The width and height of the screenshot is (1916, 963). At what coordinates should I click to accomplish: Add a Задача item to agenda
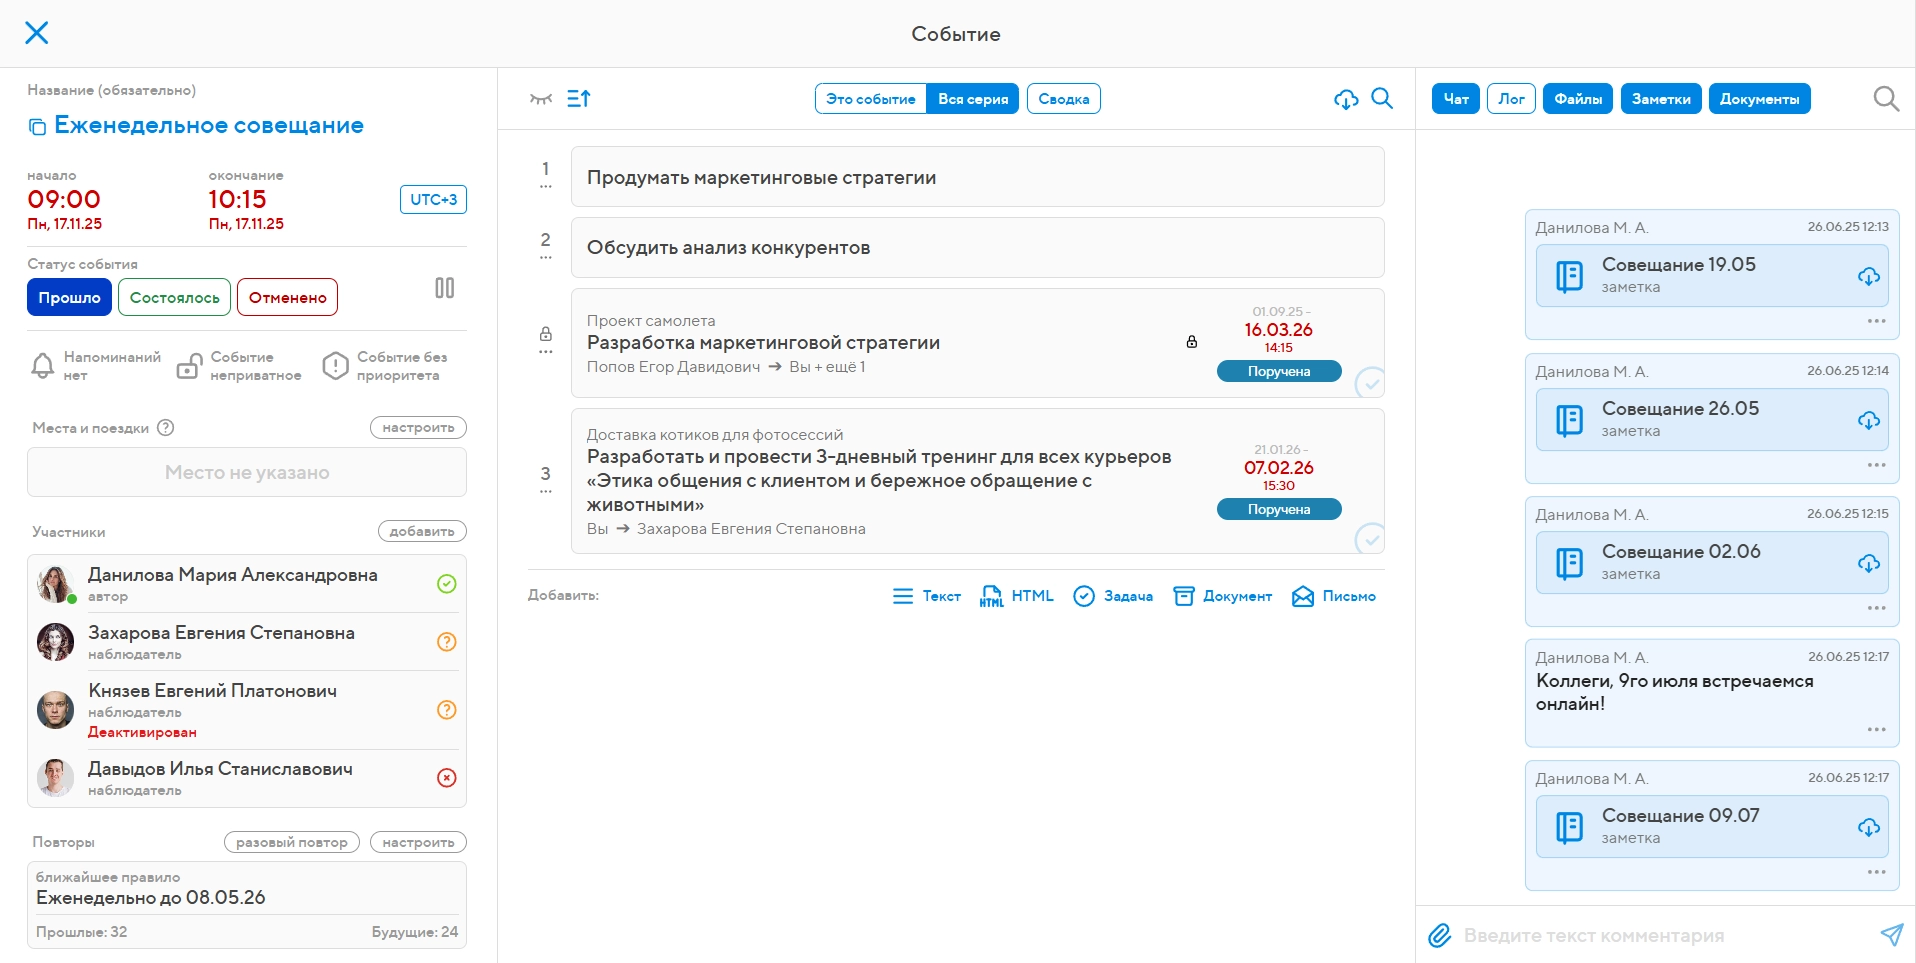point(1112,596)
